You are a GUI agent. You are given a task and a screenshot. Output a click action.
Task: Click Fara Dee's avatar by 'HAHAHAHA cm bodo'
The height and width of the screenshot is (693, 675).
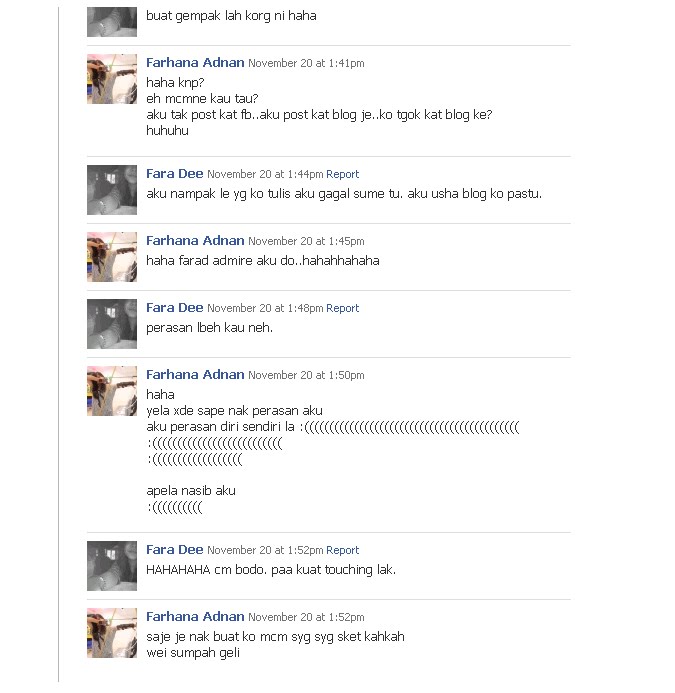click(x=112, y=566)
